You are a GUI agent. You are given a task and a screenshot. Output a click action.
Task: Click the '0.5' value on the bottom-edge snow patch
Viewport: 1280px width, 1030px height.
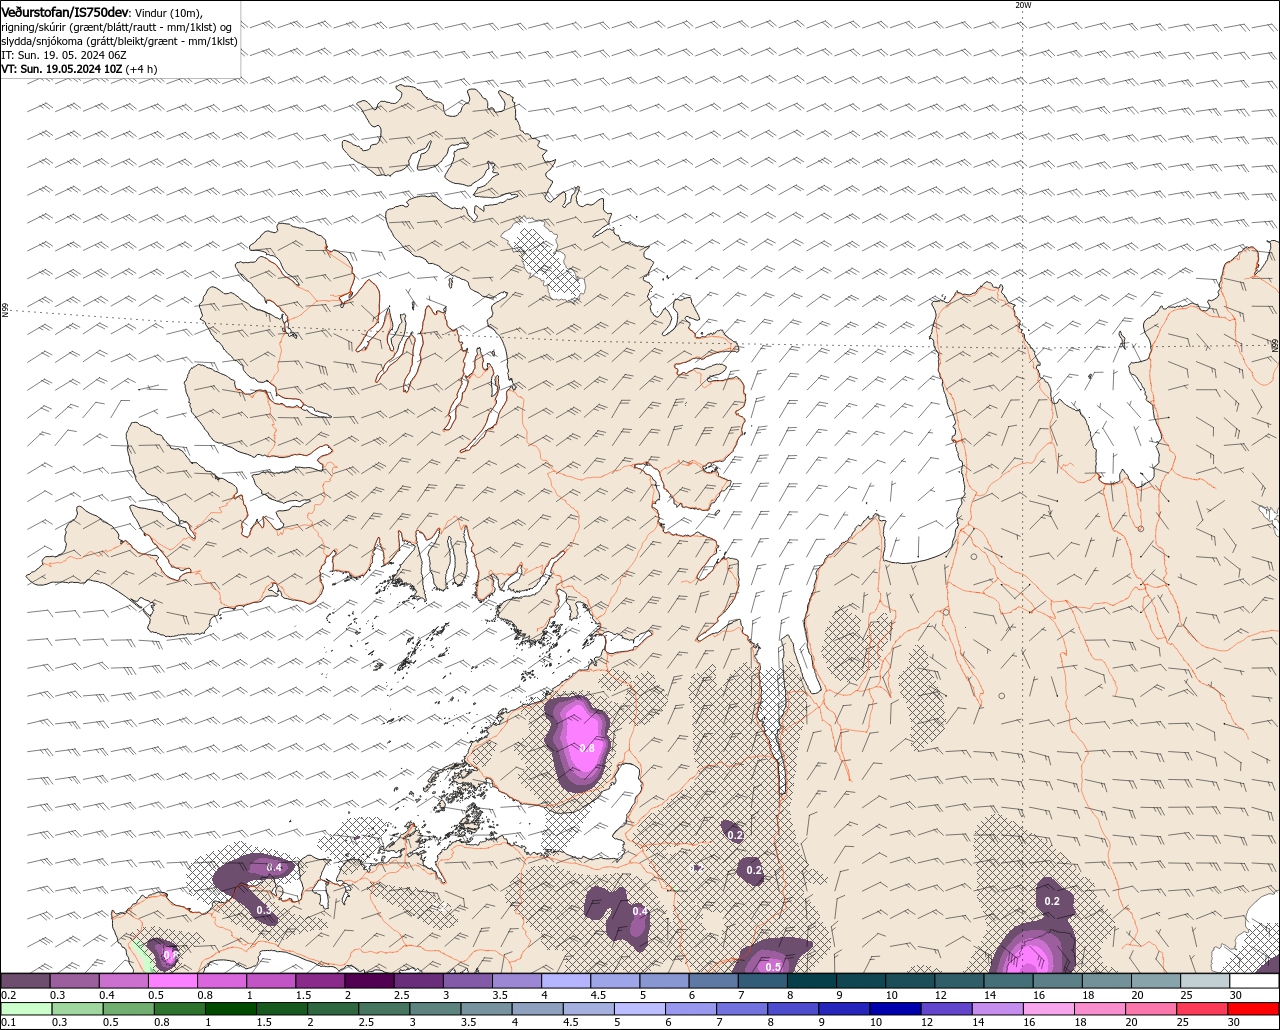(773, 967)
